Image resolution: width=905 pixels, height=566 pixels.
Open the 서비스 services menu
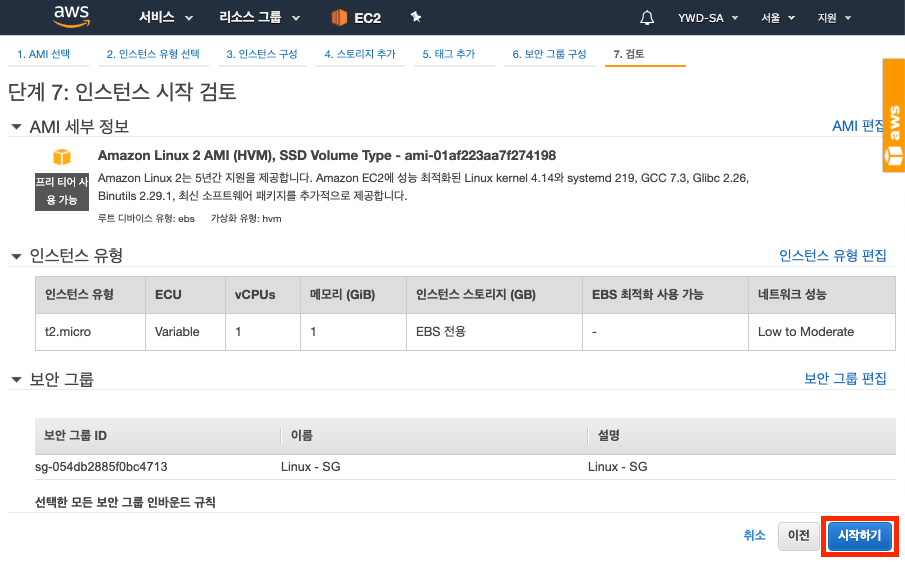point(166,18)
